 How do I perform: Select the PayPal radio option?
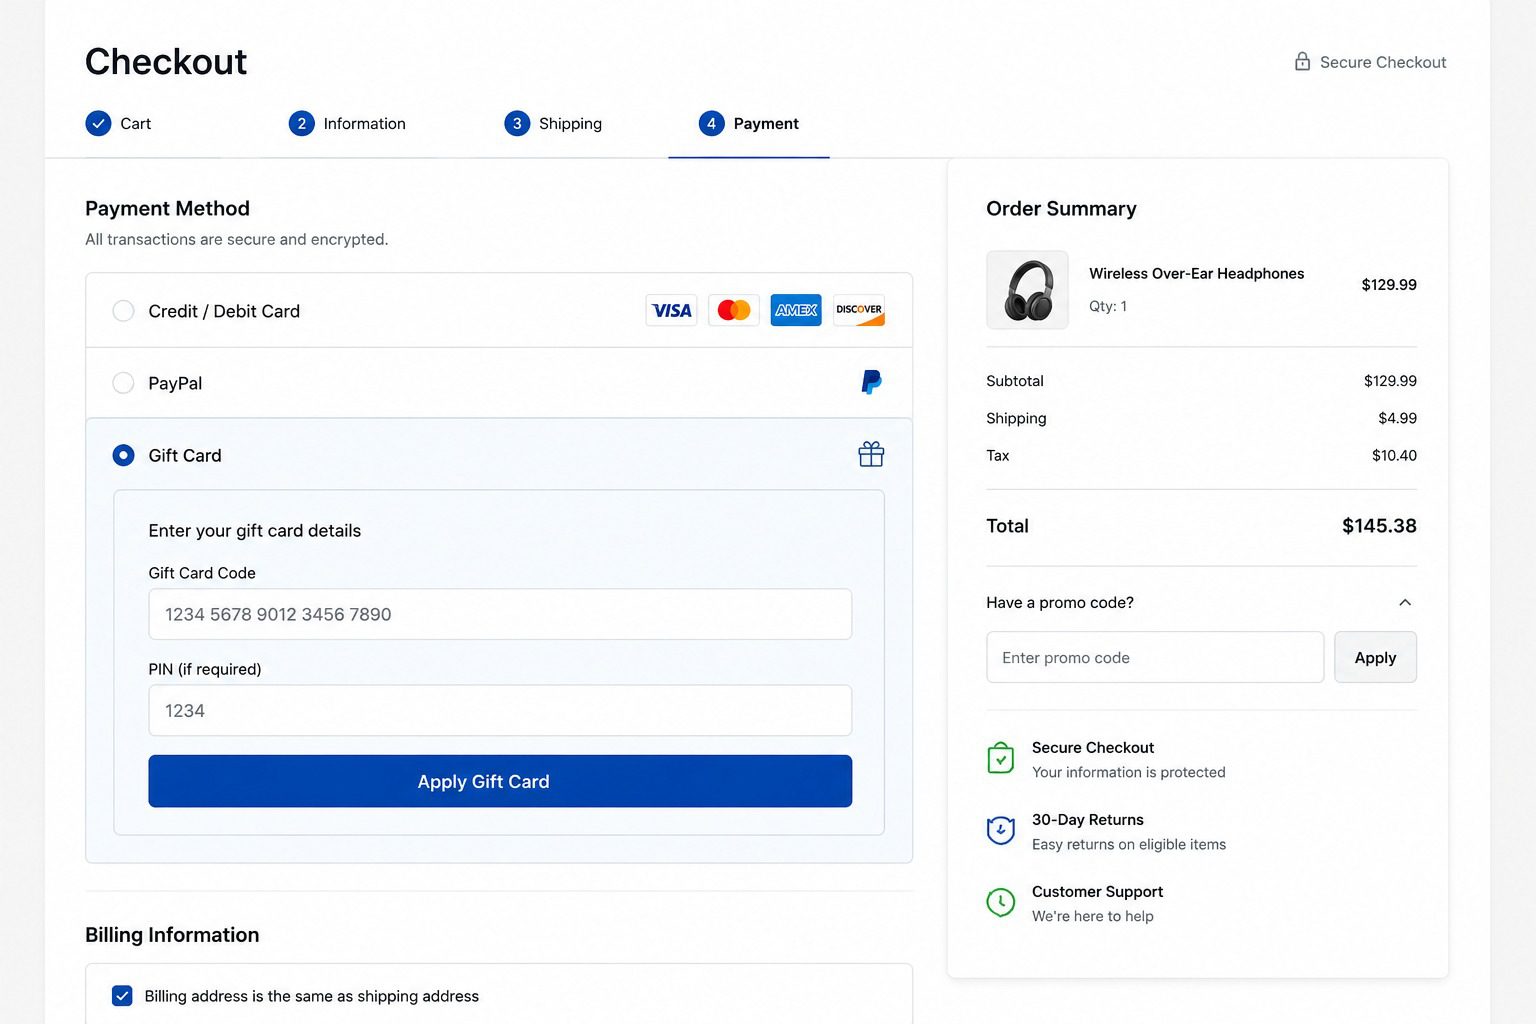pos(123,383)
